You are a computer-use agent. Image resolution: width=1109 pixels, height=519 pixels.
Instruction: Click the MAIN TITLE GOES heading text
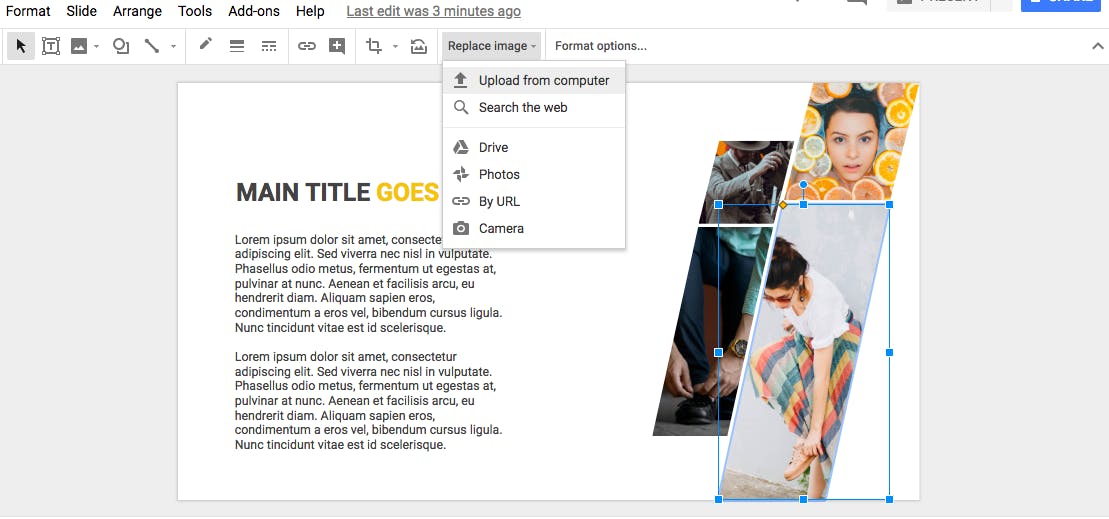pos(337,192)
